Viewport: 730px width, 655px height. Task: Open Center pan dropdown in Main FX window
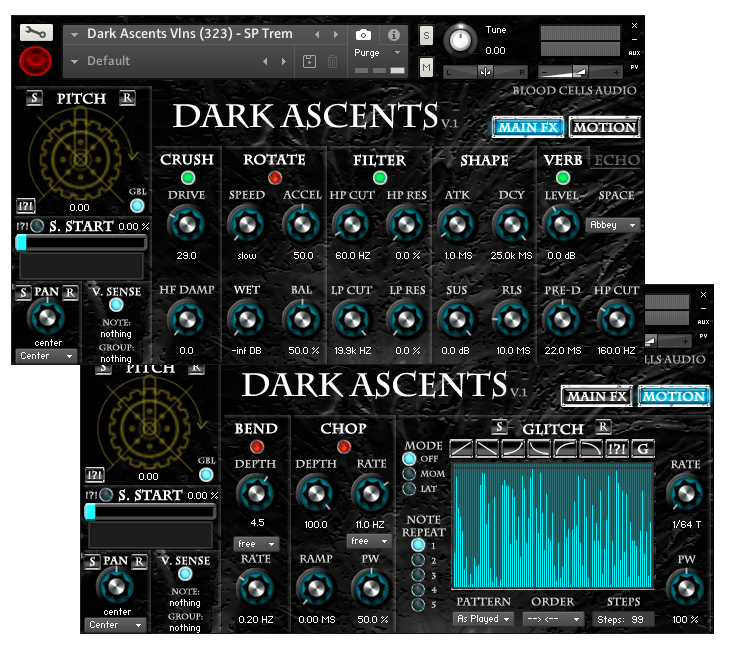click(46, 356)
